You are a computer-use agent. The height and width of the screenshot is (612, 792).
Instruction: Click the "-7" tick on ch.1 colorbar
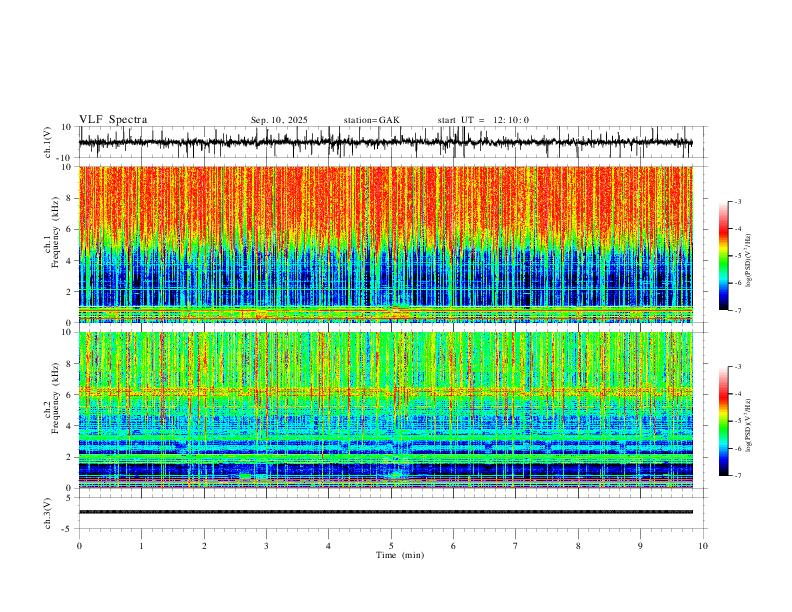pos(738,310)
